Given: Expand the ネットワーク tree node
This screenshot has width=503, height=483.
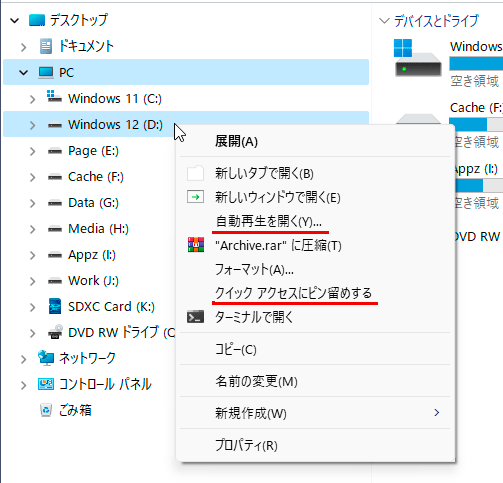Looking at the screenshot, I should tap(23, 359).
